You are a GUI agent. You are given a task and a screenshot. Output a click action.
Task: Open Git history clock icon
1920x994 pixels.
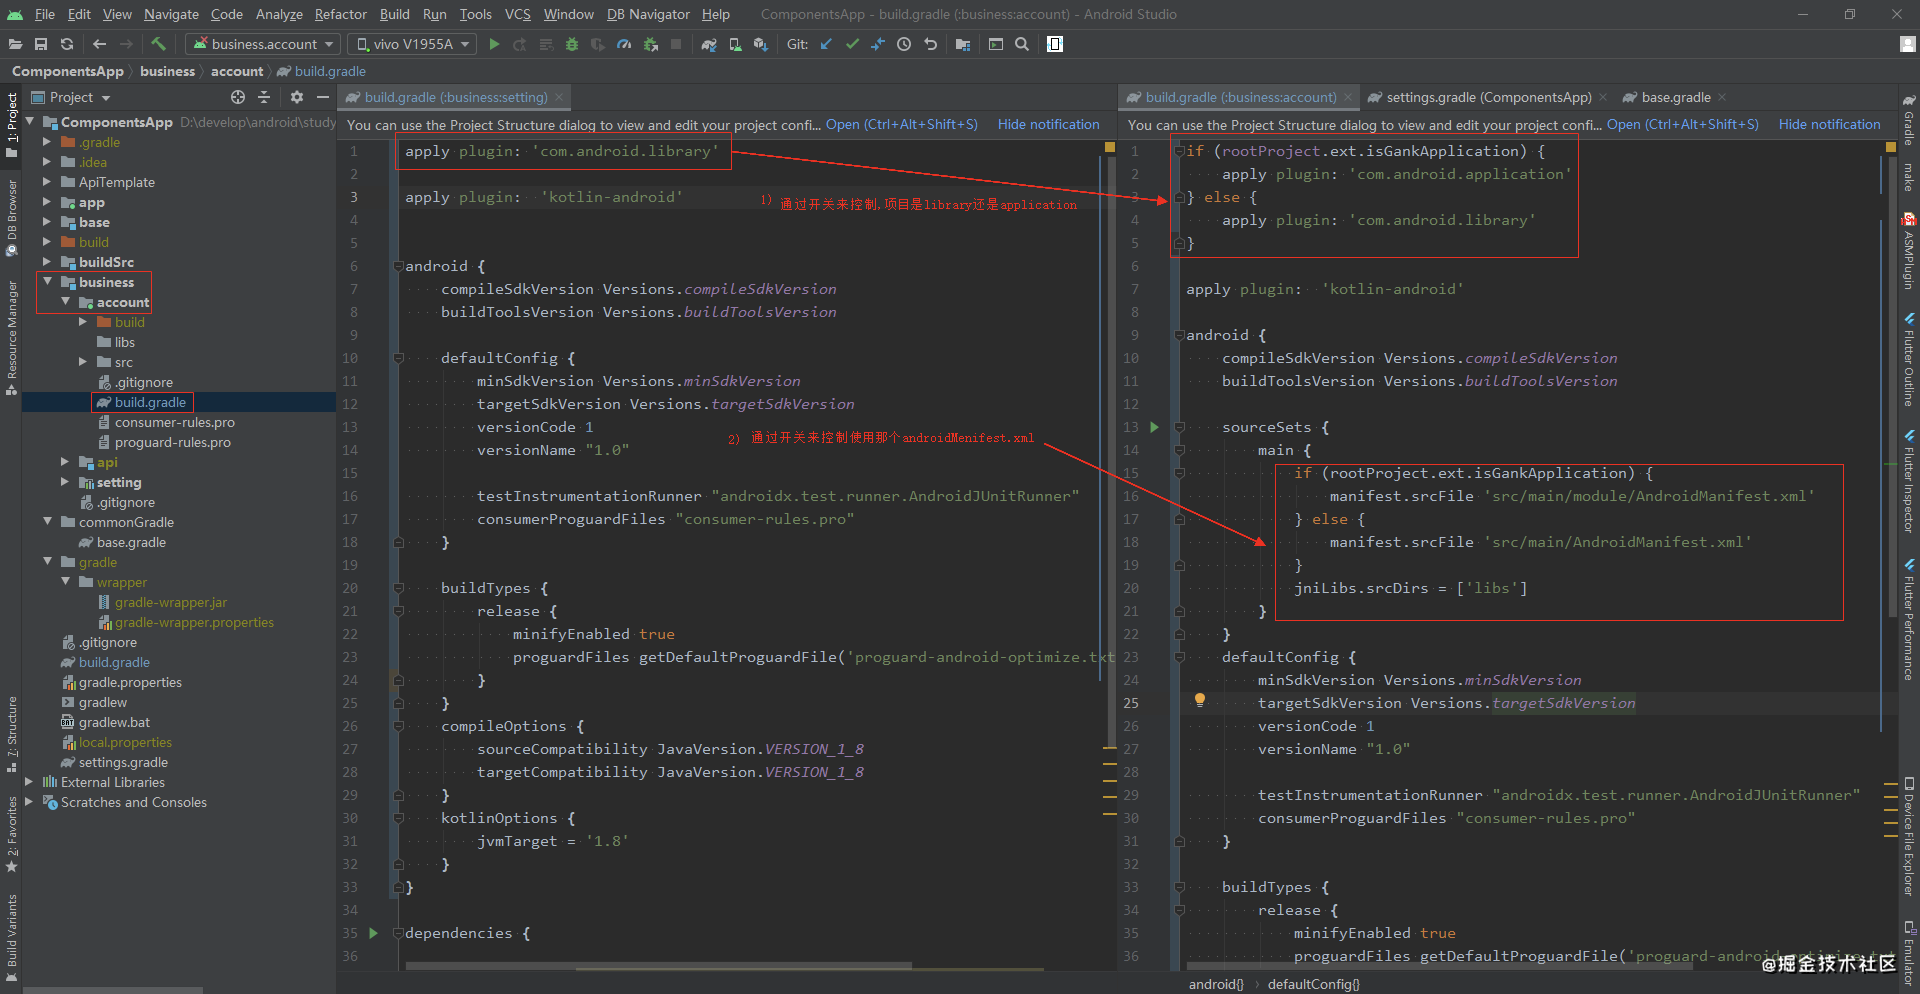pyautogui.click(x=904, y=44)
